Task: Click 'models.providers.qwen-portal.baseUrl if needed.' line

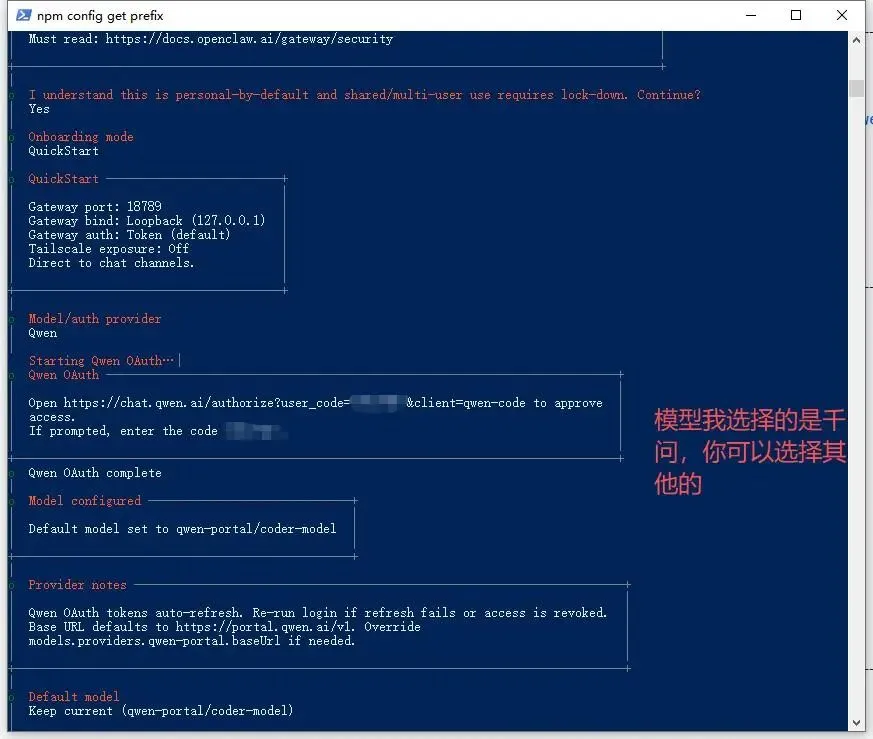Action: click(192, 641)
